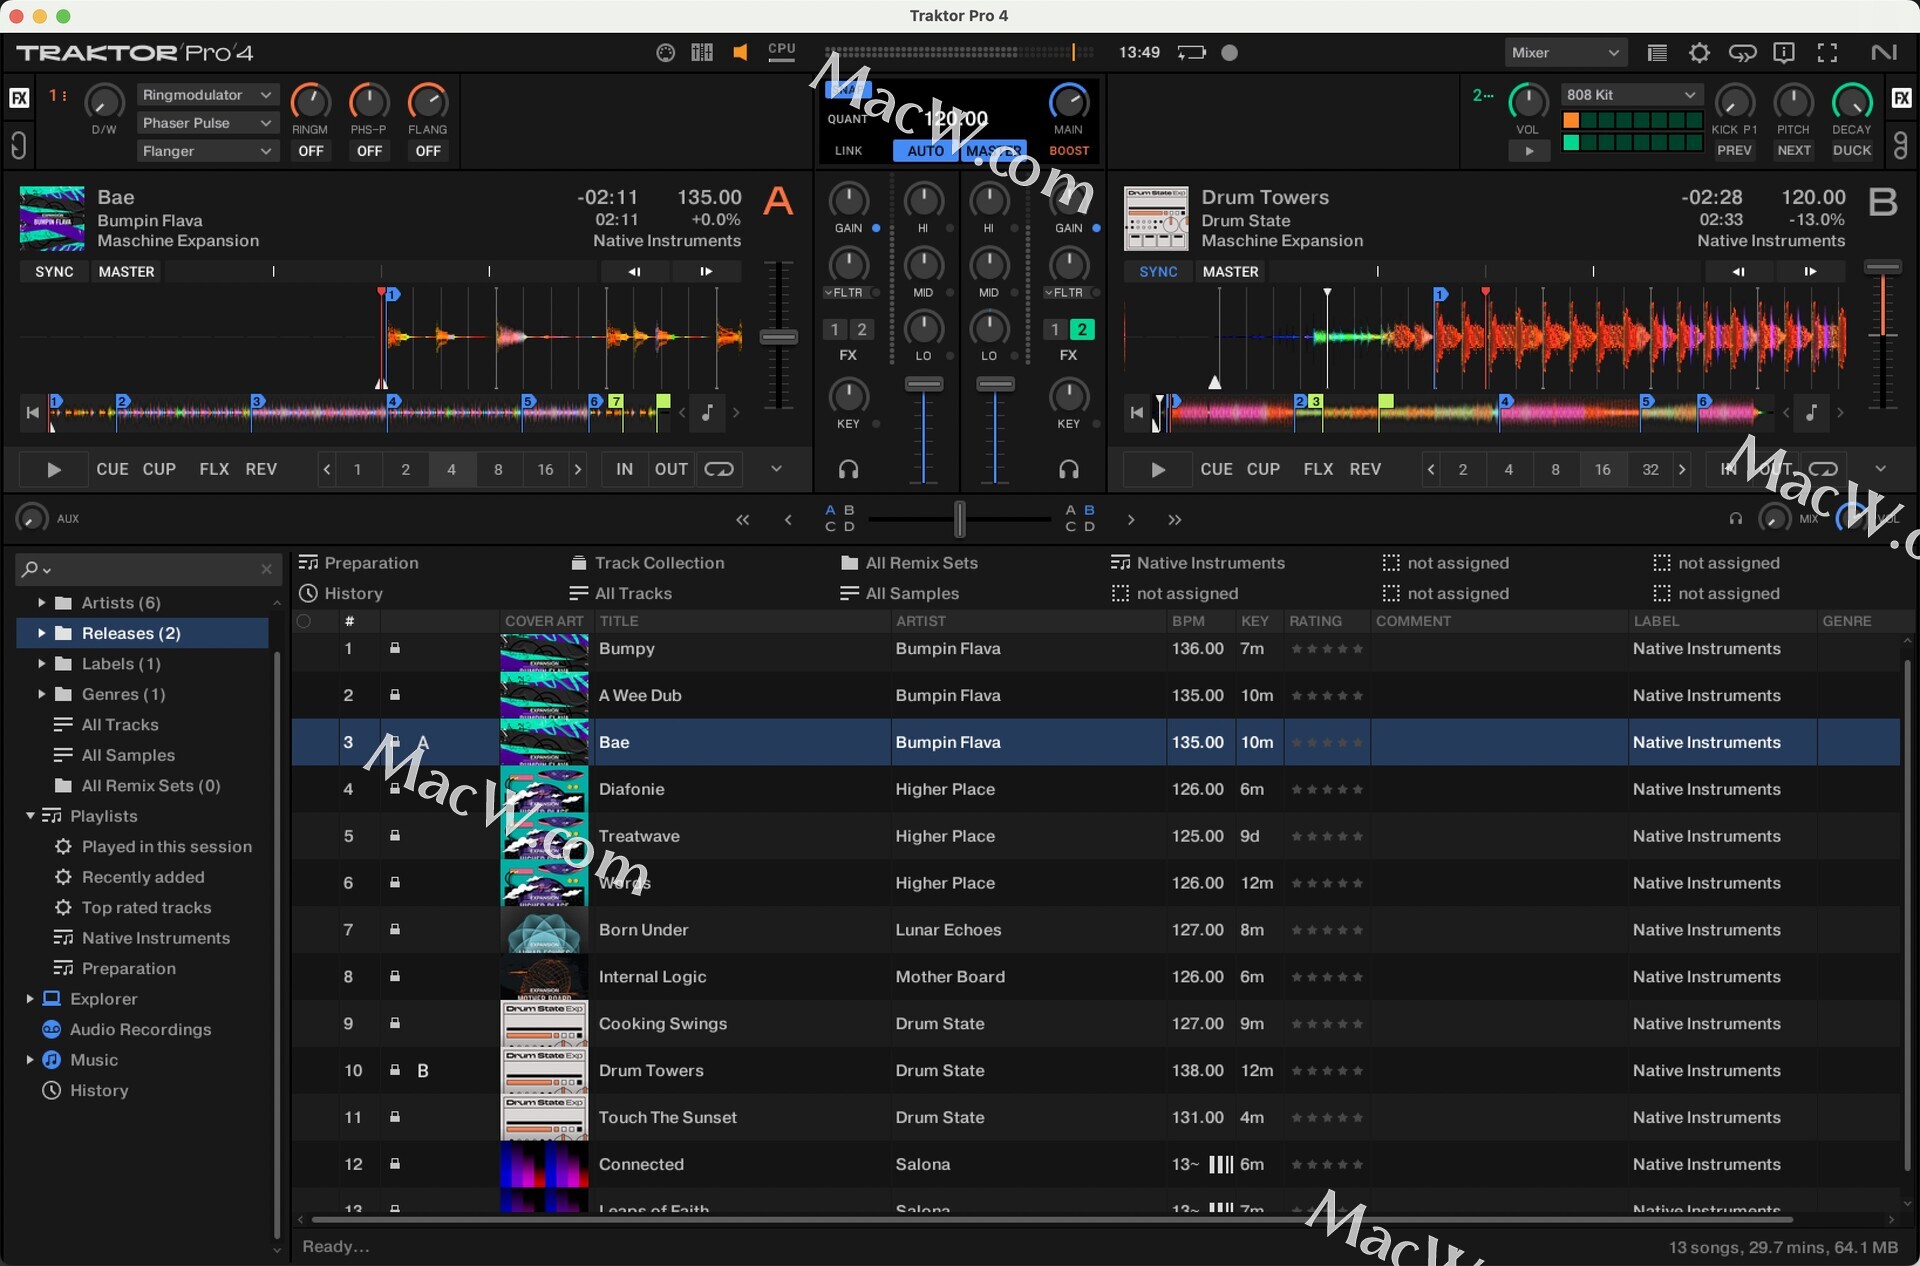This screenshot has height=1266, width=1920.
Task: Toggle the browser-only layout icon in header
Action: (1657, 53)
